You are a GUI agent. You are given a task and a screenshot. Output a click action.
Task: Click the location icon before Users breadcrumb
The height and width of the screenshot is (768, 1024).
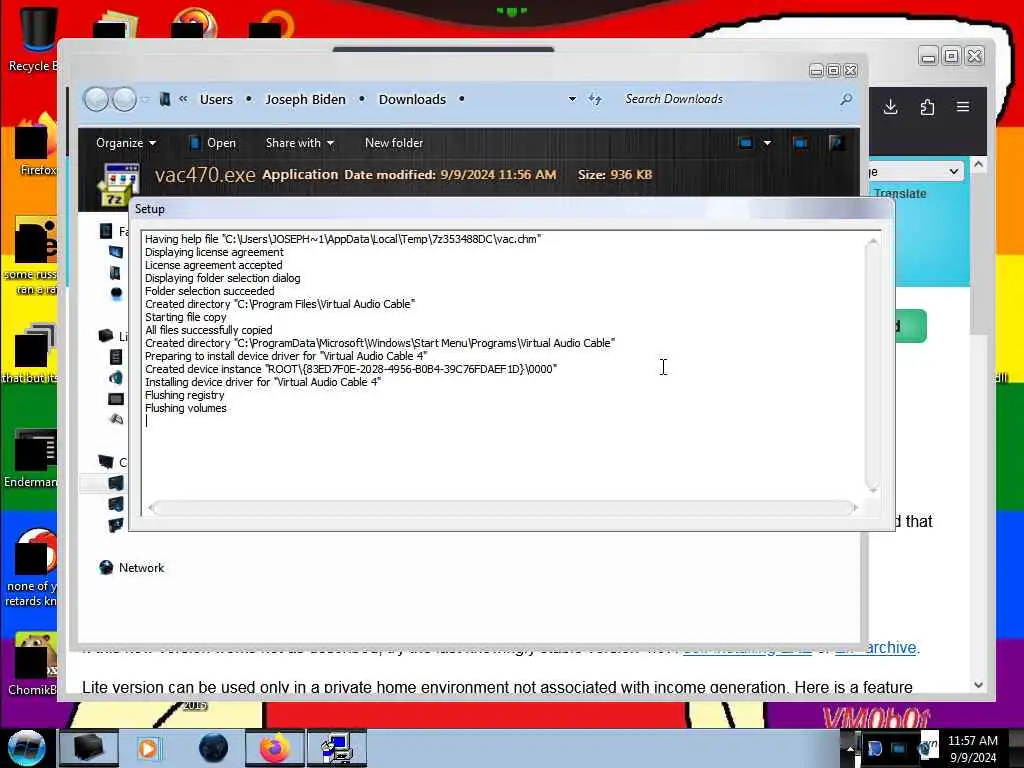[165, 99]
